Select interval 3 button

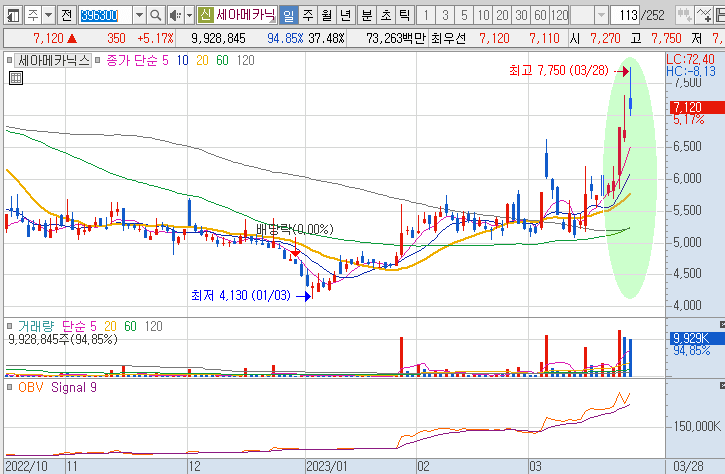[x=445, y=16]
